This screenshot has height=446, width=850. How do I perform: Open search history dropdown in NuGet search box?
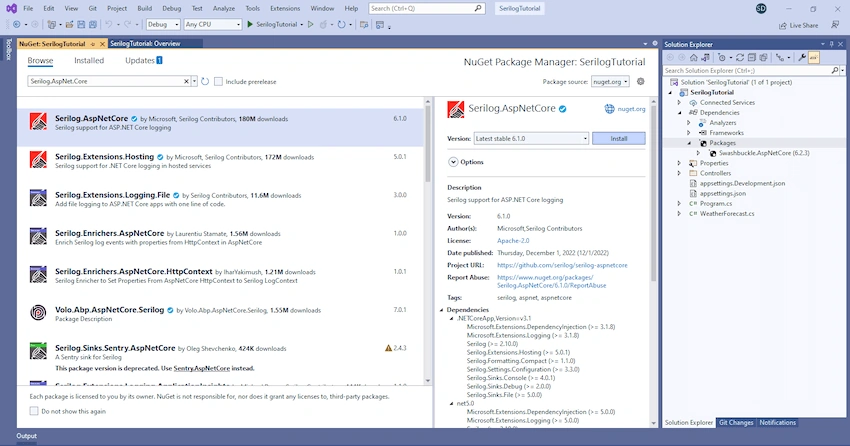195,81
